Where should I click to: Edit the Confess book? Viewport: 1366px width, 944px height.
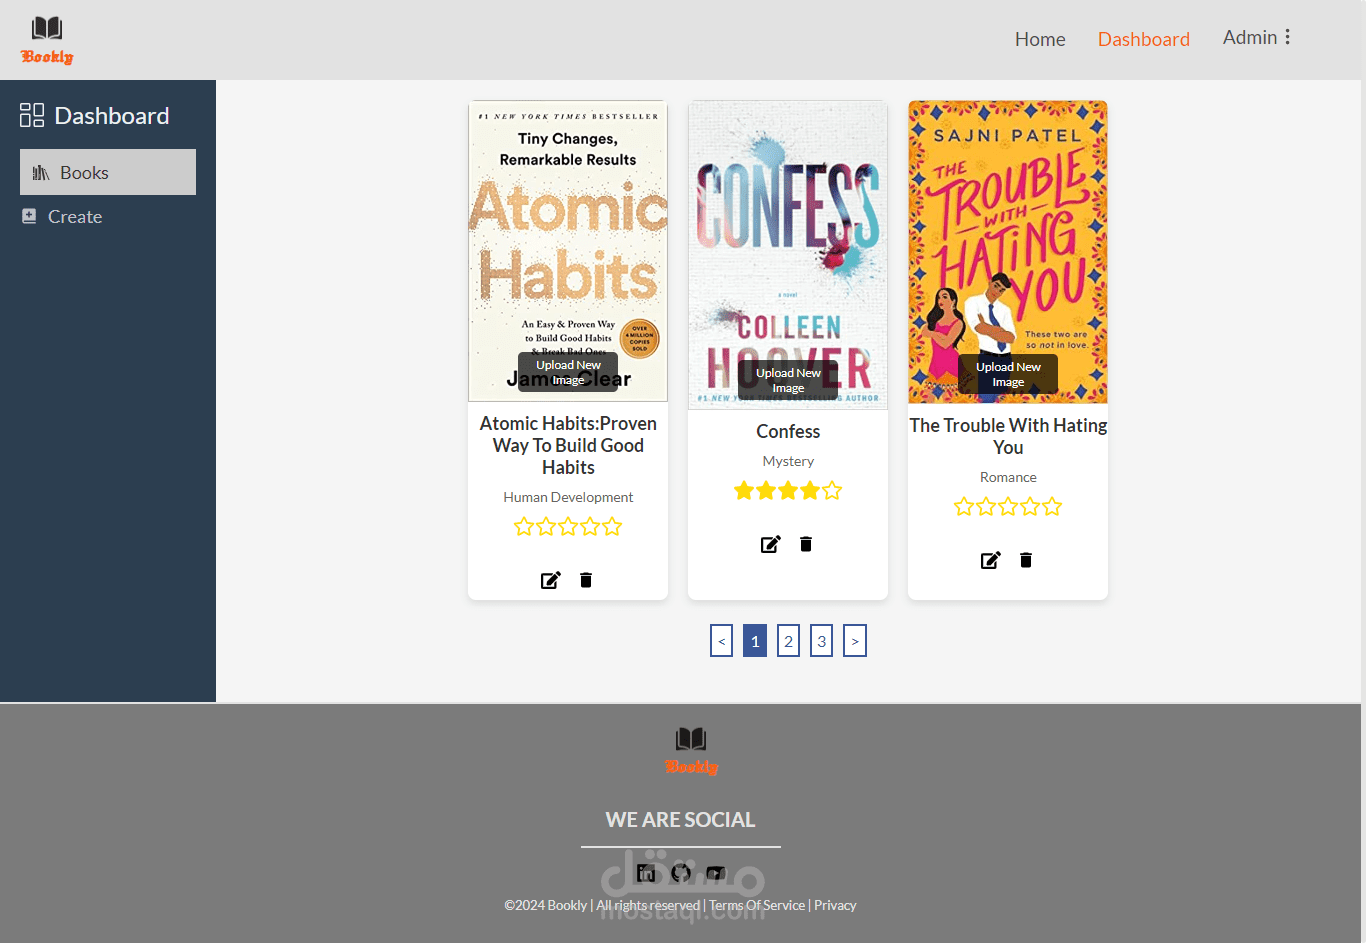[x=770, y=544]
